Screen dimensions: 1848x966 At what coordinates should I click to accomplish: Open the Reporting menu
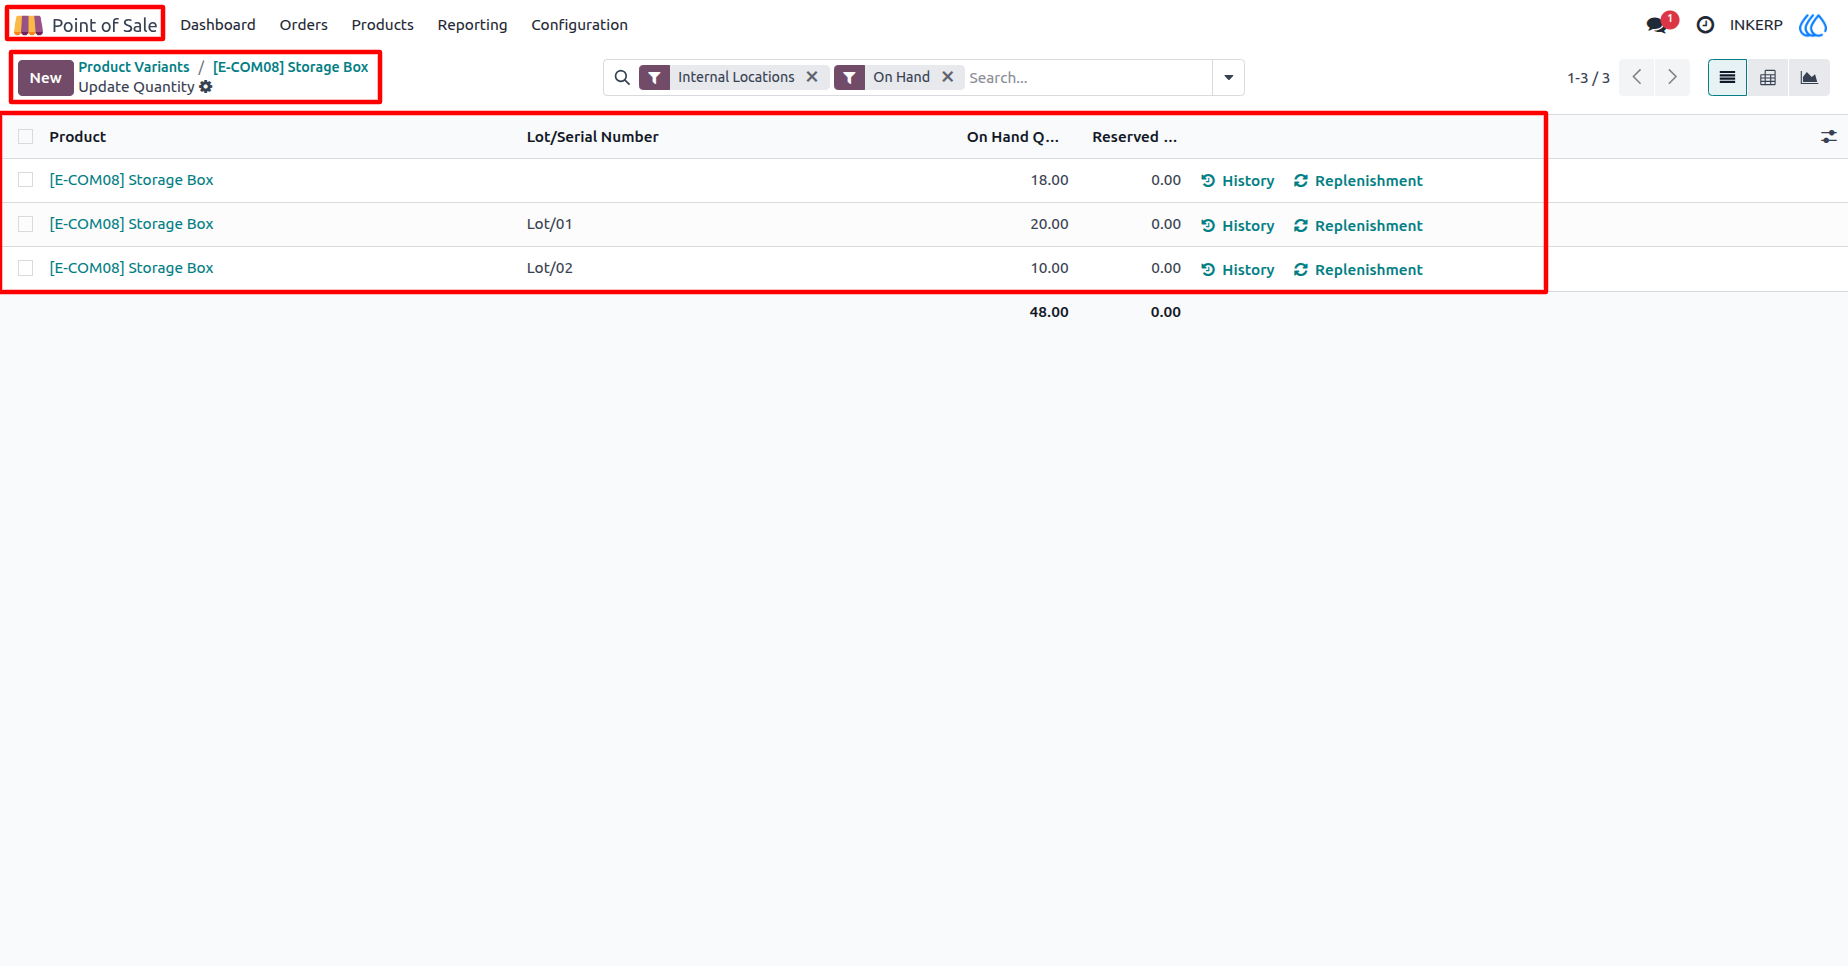472,25
